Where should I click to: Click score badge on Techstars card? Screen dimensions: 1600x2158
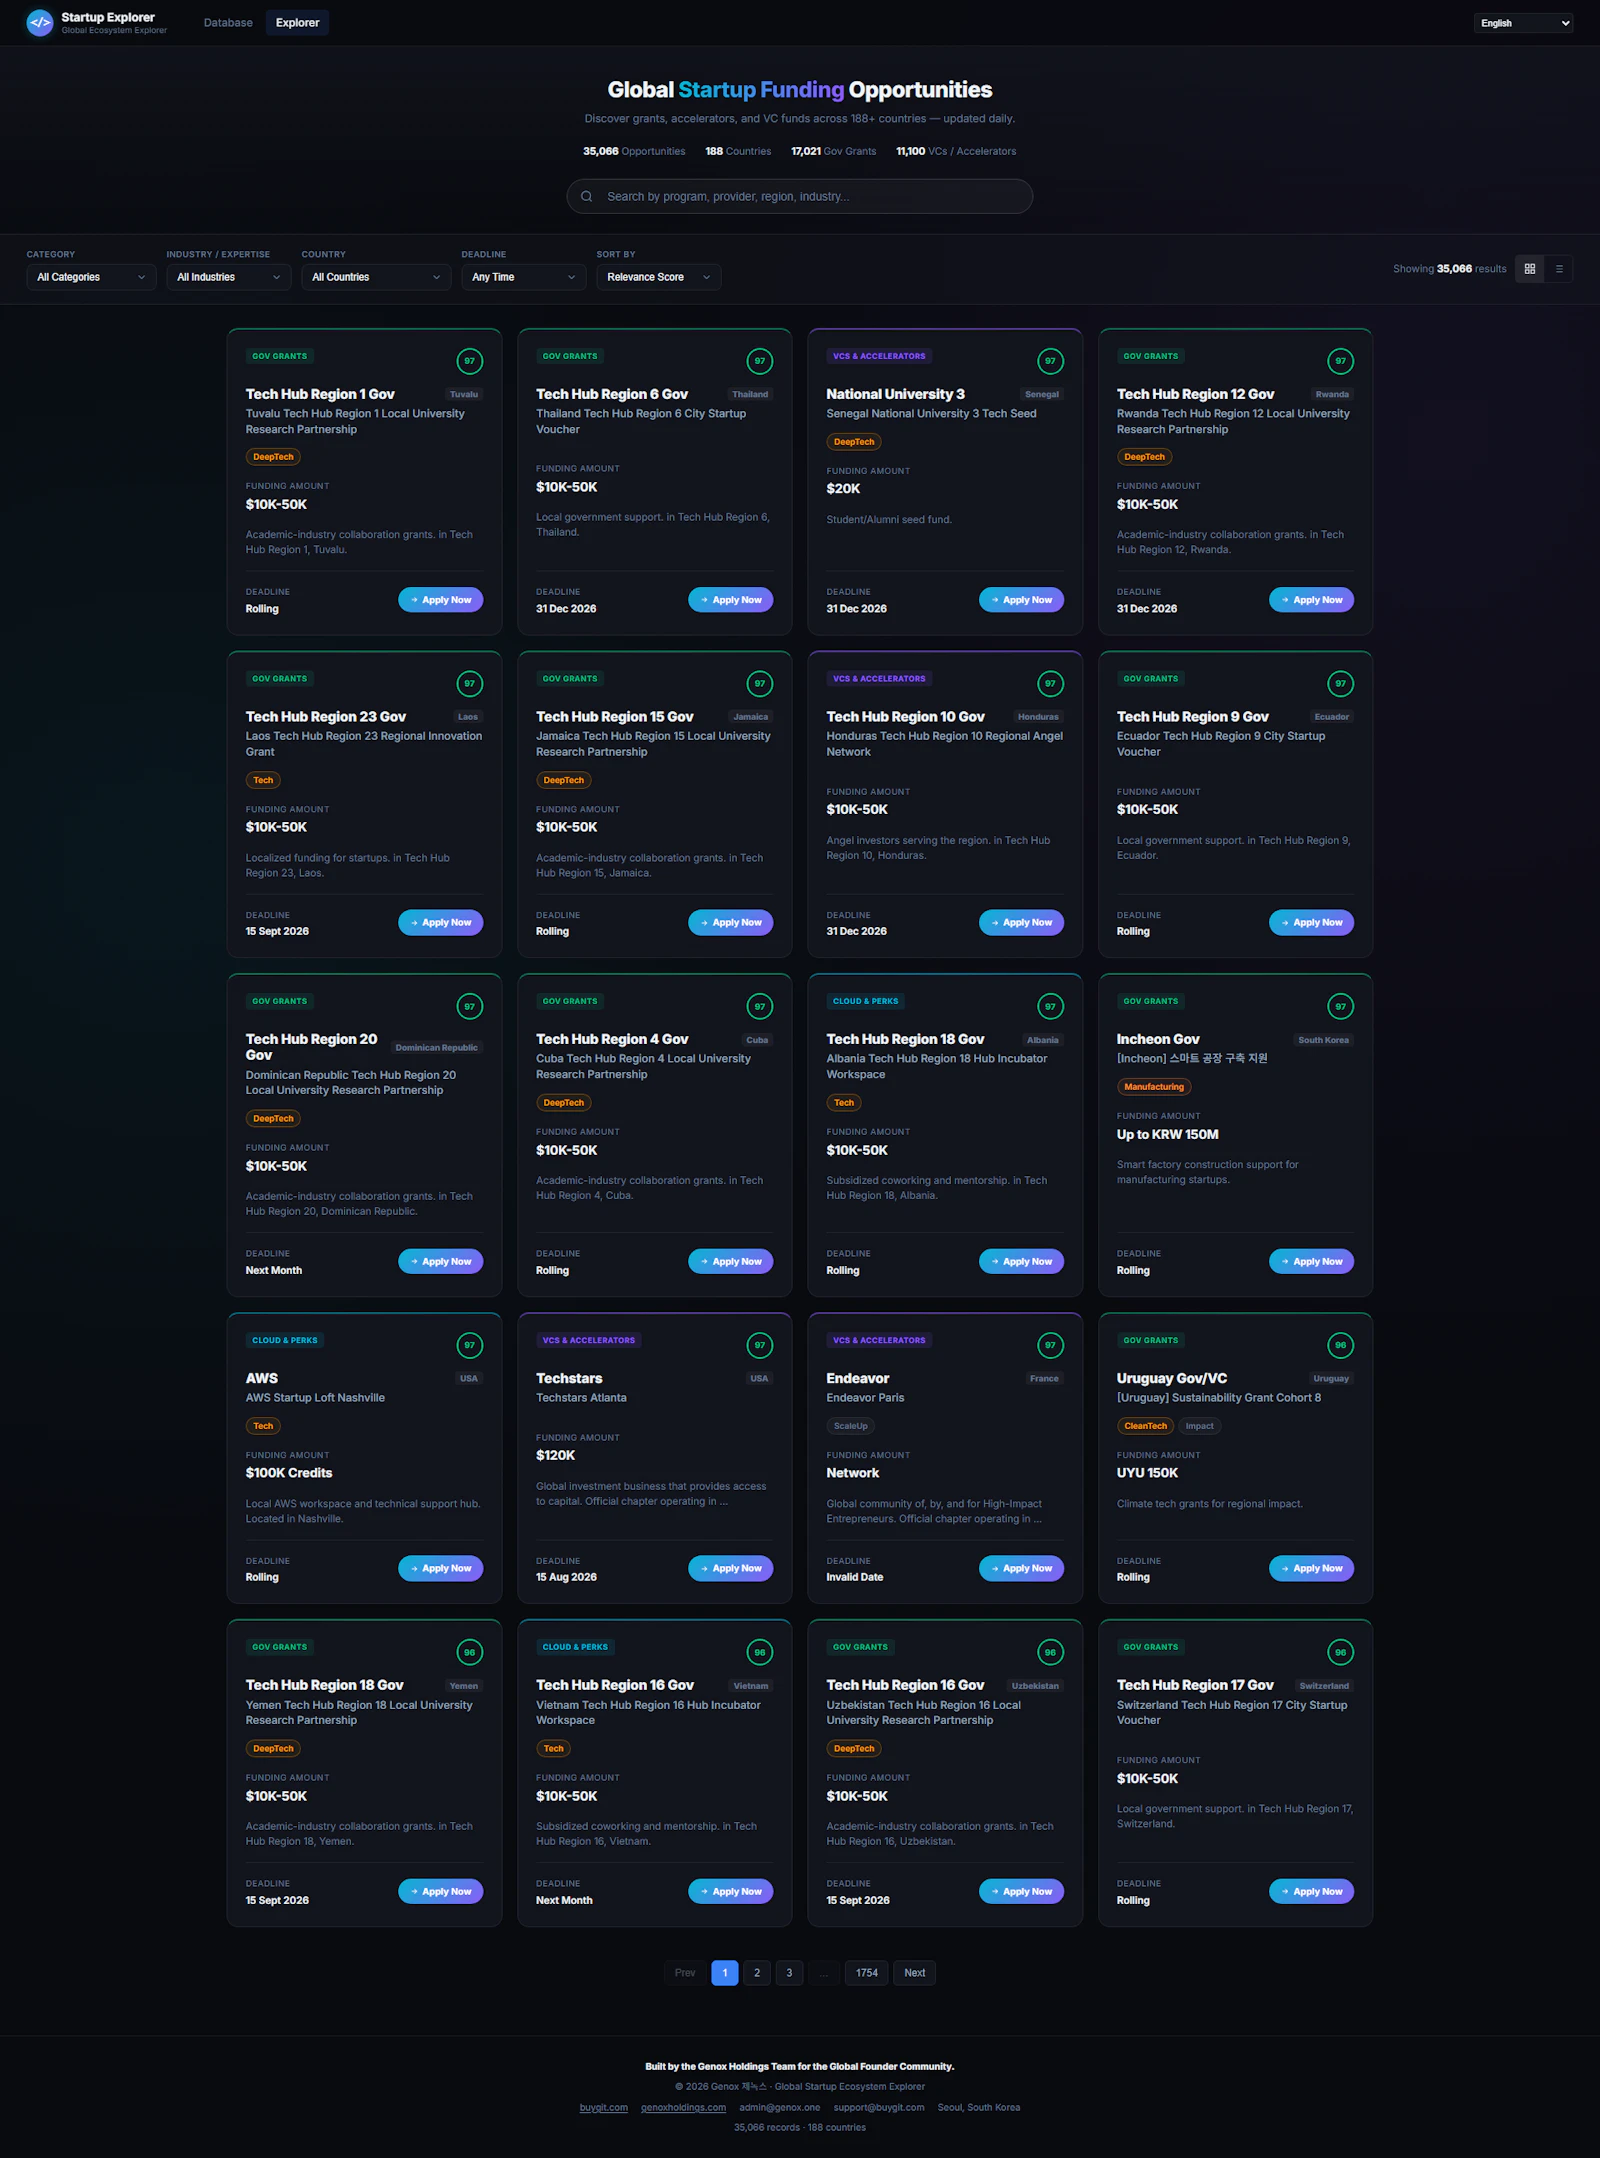tap(760, 1345)
